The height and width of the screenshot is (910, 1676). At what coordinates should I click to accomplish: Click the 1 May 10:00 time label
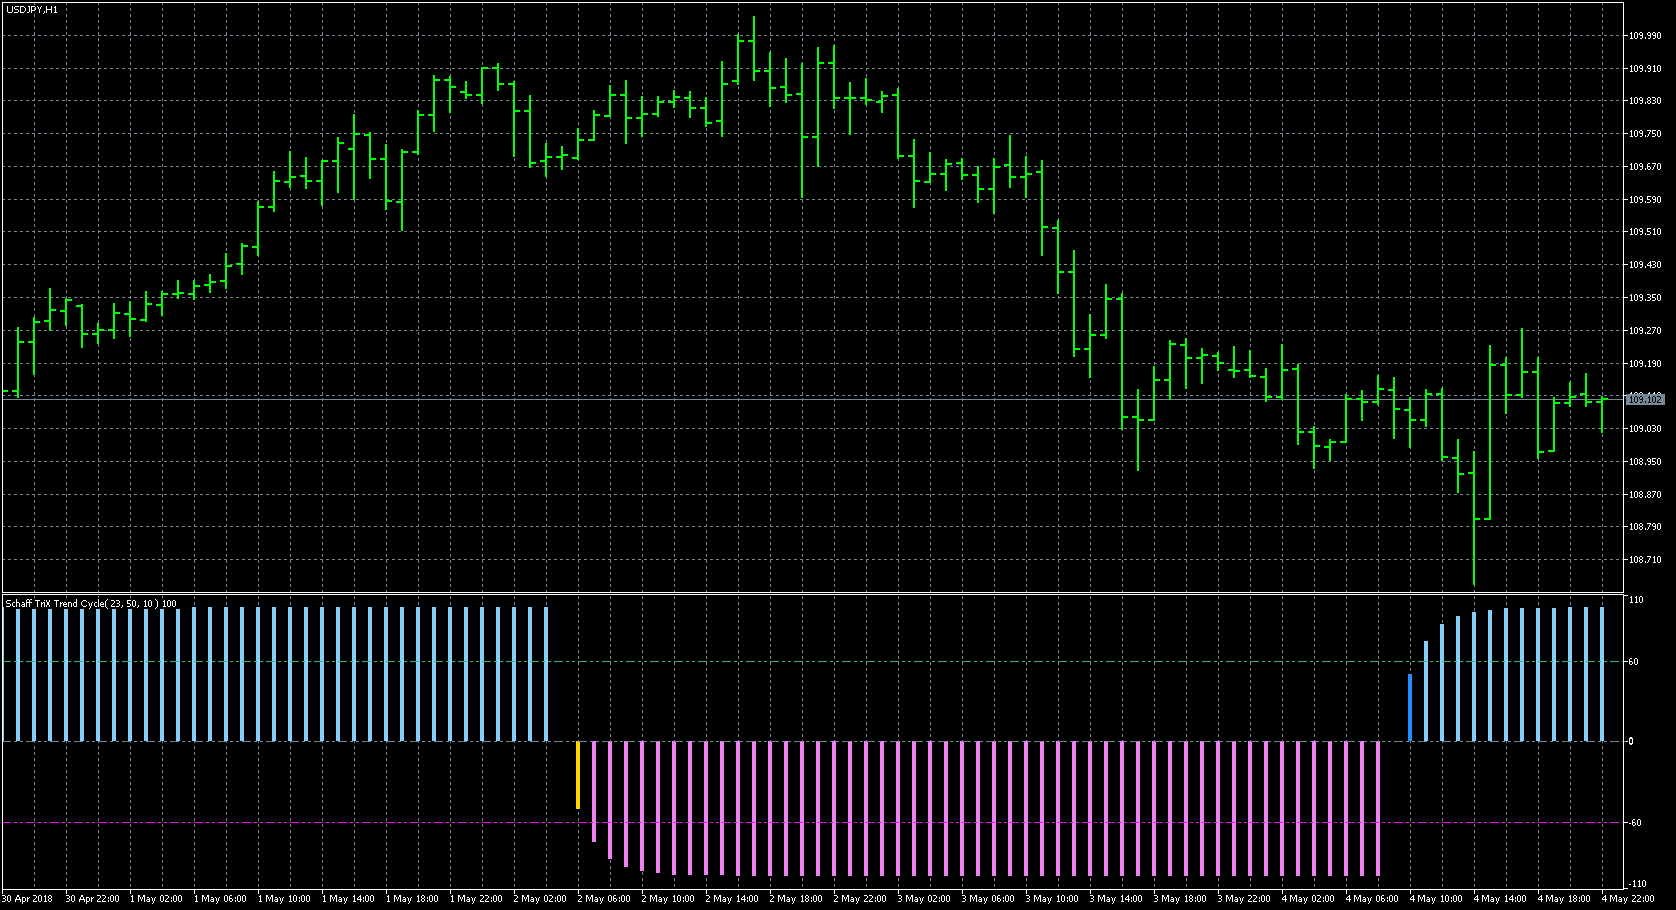click(284, 899)
